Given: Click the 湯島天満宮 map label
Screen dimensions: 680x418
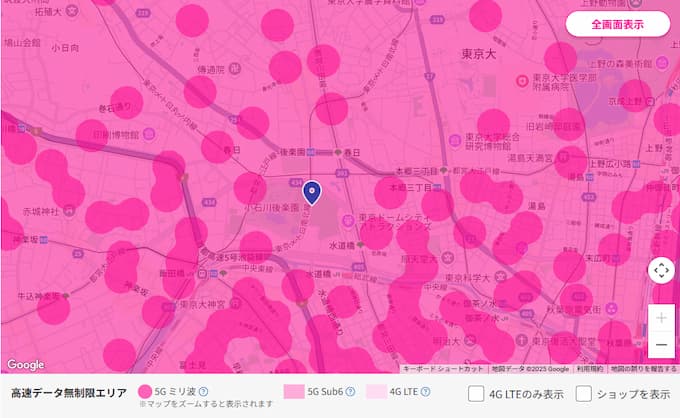Looking at the screenshot, I should 530,159.
